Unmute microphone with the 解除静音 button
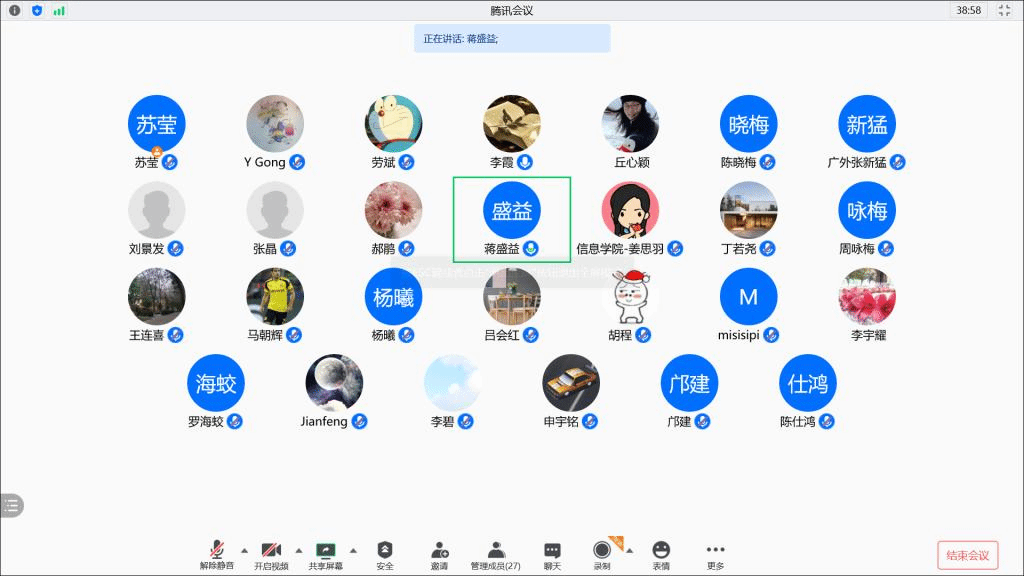This screenshot has height=576, width=1024. [x=216, y=555]
